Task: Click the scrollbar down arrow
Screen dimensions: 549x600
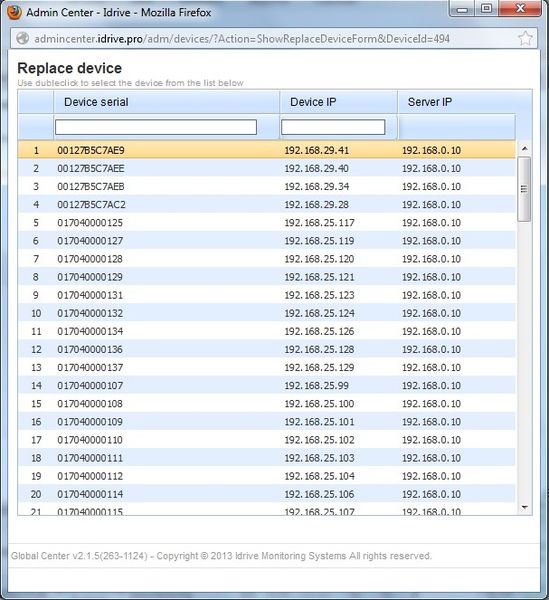Action: coord(525,507)
